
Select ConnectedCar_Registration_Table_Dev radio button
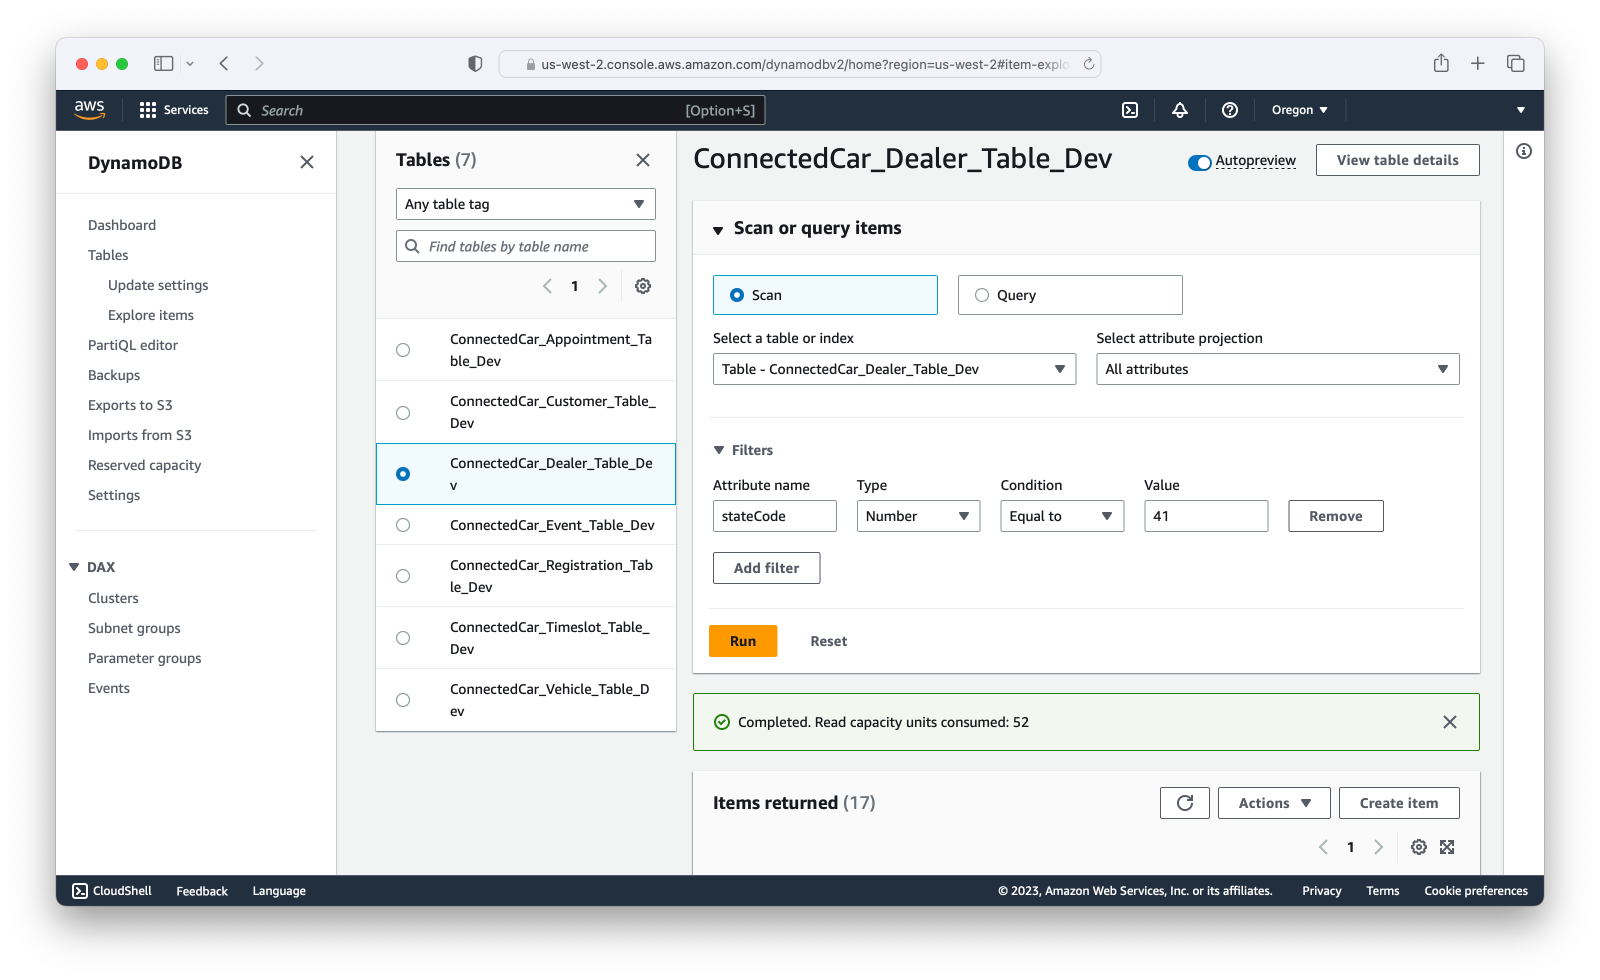pyautogui.click(x=403, y=576)
